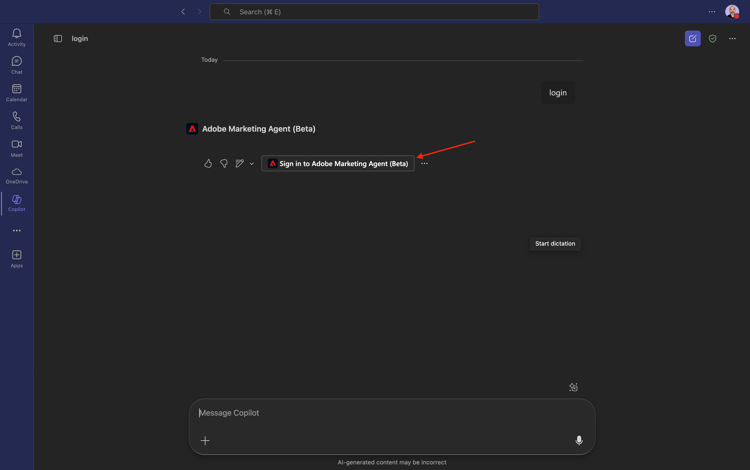This screenshot has width=750, height=470.
Task: Open more actions next to Sign in button
Action: click(424, 164)
